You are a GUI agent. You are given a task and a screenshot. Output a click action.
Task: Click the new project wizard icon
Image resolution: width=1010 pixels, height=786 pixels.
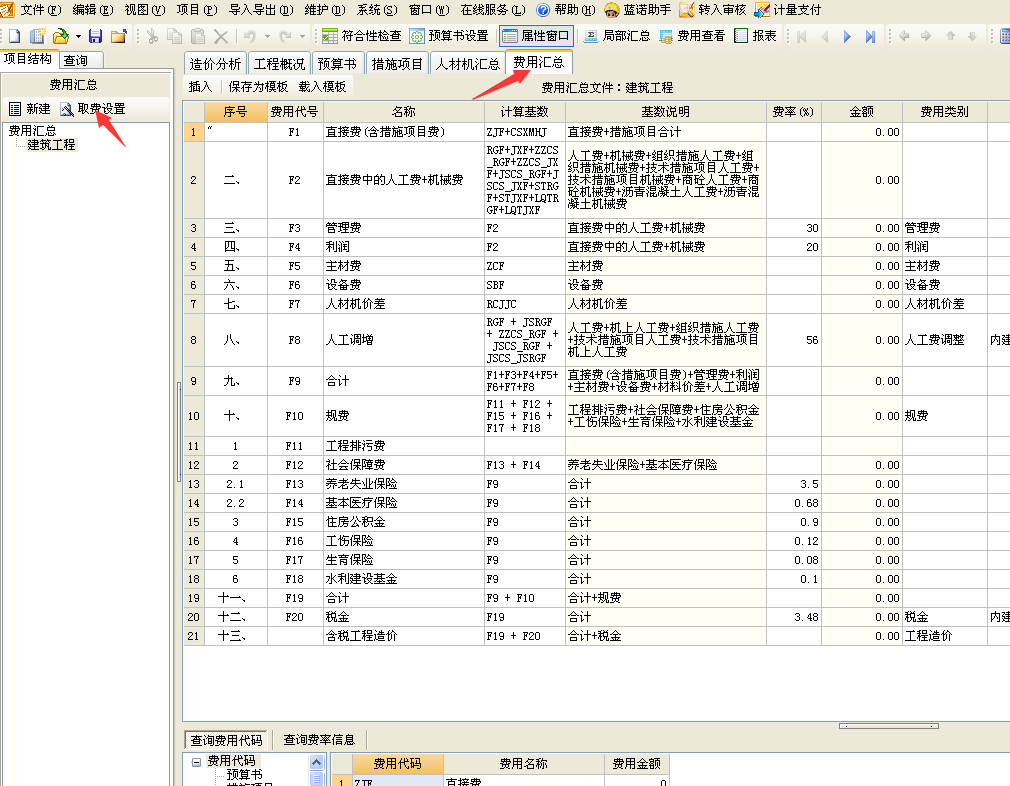pyautogui.click(x=37, y=36)
